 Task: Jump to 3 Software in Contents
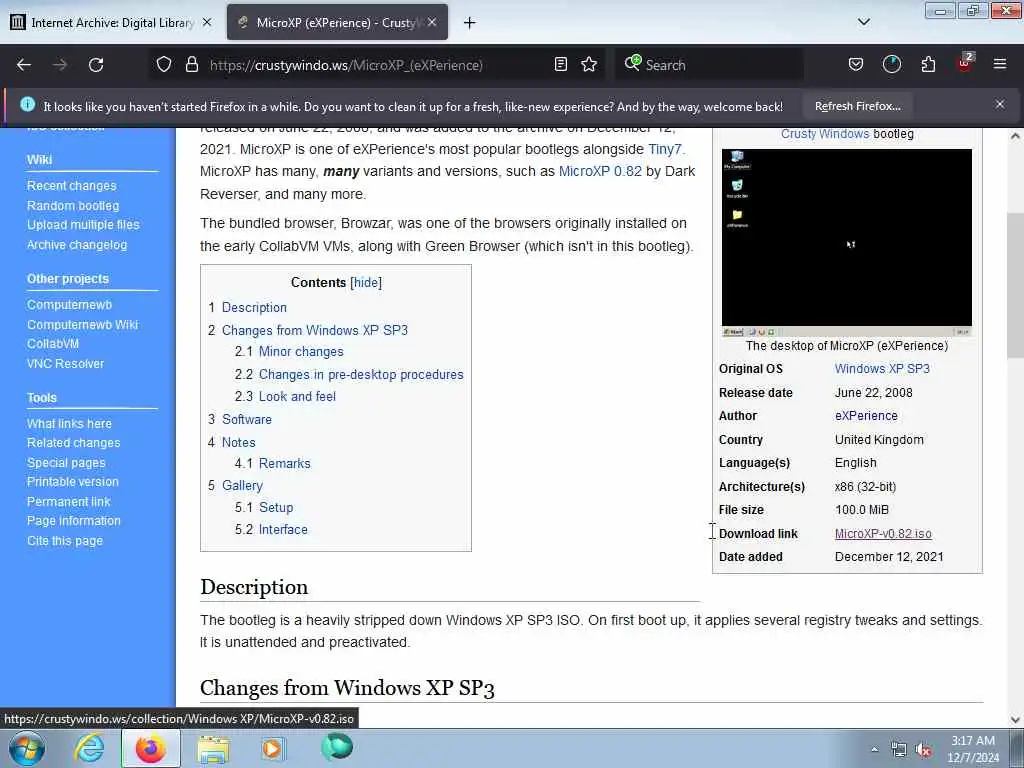tap(247, 419)
